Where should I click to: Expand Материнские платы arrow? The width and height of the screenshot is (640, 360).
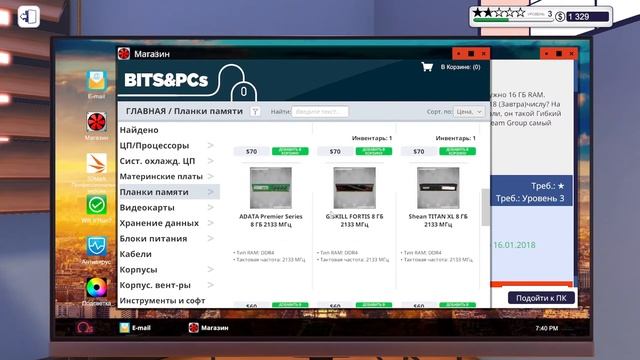(211, 176)
